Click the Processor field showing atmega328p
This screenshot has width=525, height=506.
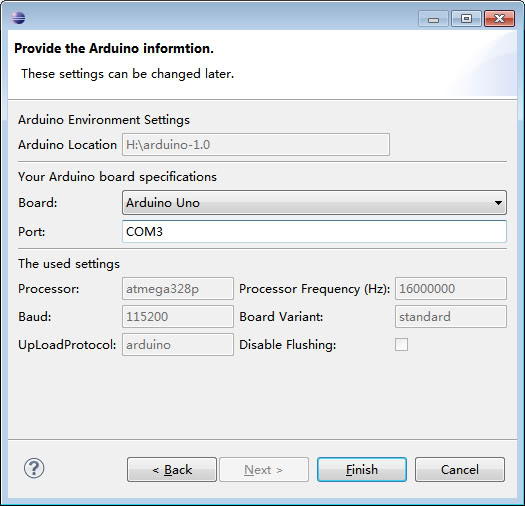tap(178, 288)
